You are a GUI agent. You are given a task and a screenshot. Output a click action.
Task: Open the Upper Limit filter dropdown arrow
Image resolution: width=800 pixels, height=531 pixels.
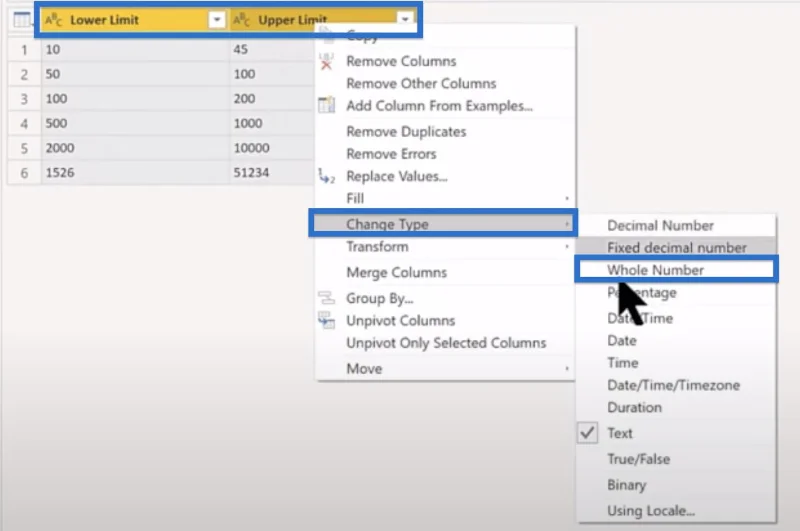pos(405,19)
